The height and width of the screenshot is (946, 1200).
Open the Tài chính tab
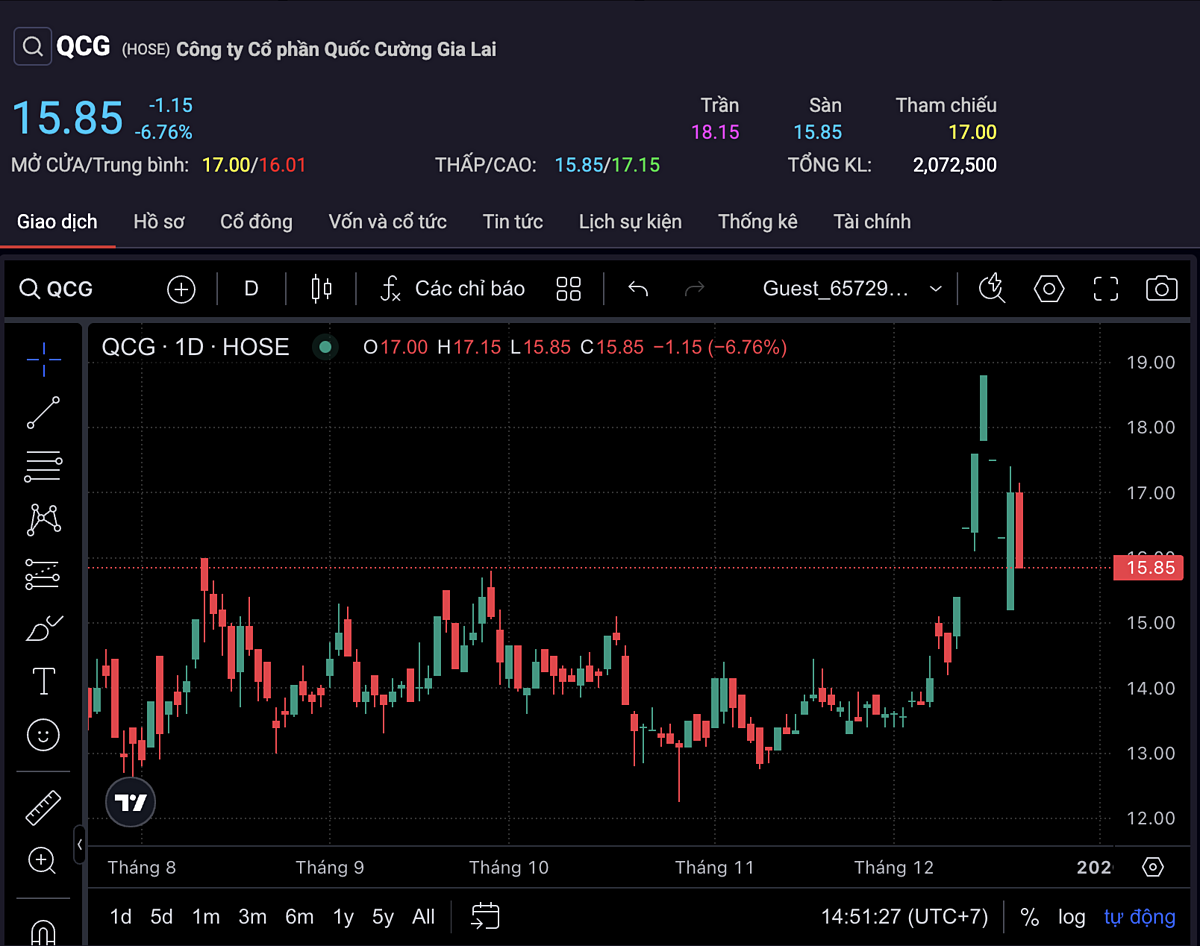(871, 222)
